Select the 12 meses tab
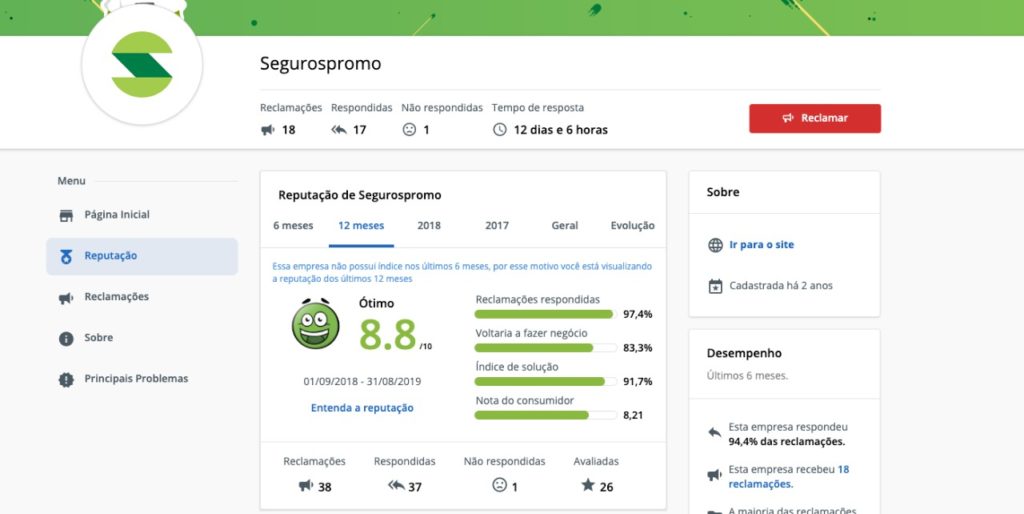The image size is (1024, 514). tap(361, 226)
